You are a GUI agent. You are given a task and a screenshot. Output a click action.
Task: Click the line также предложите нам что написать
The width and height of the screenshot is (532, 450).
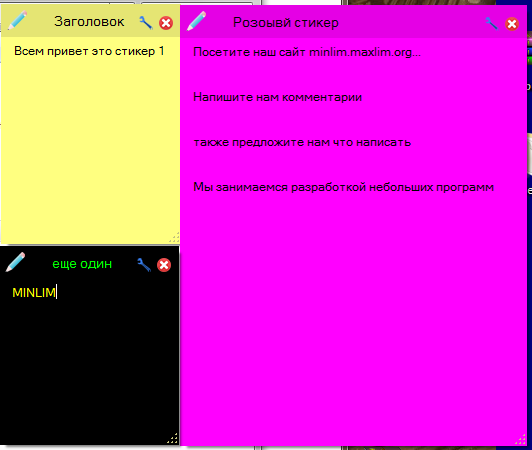pyautogui.click(x=302, y=142)
